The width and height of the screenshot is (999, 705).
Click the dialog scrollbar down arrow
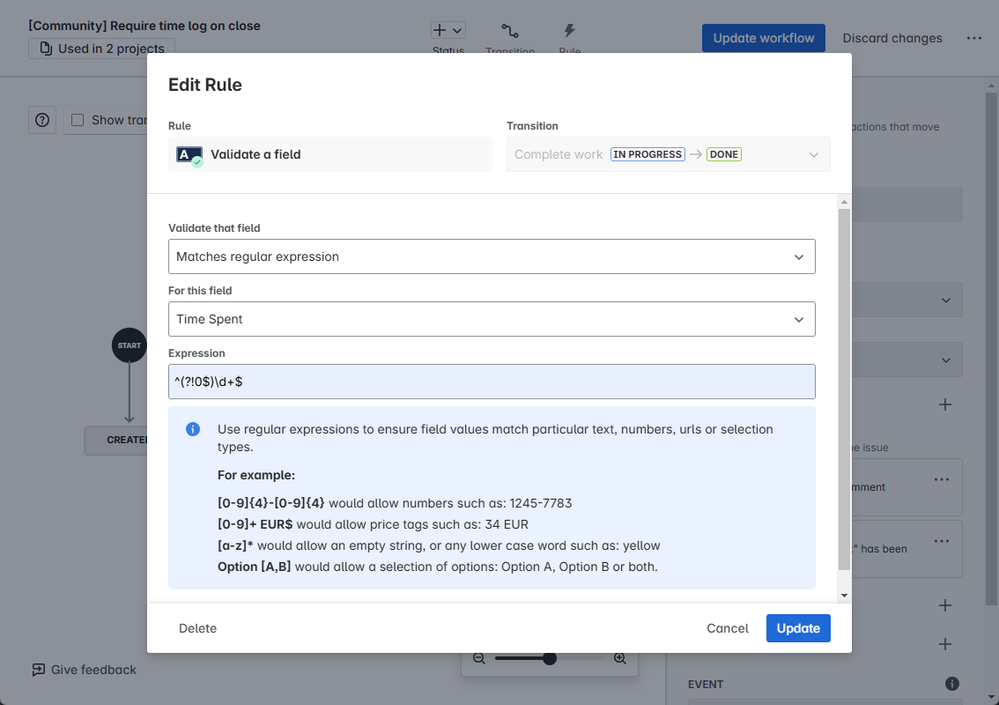(844, 595)
